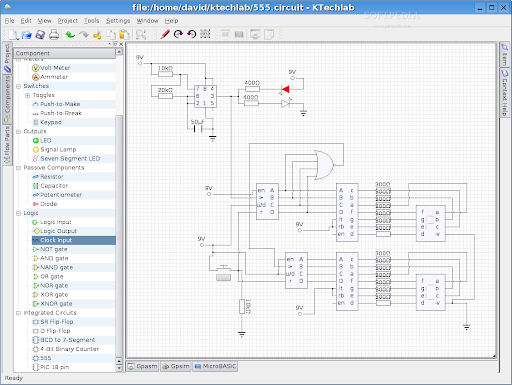Open the Window menu
The image size is (512, 385).
click(x=147, y=21)
